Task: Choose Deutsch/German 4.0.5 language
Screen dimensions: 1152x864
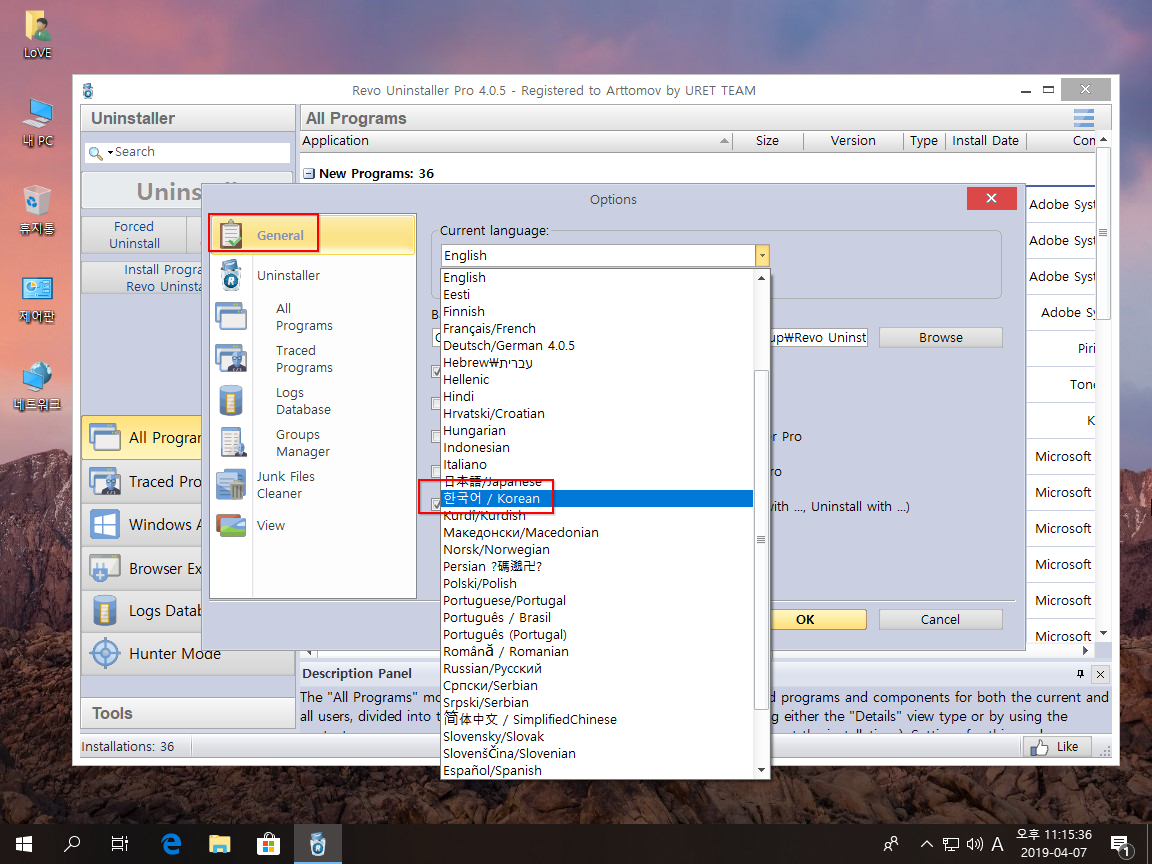Action: (597, 345)
